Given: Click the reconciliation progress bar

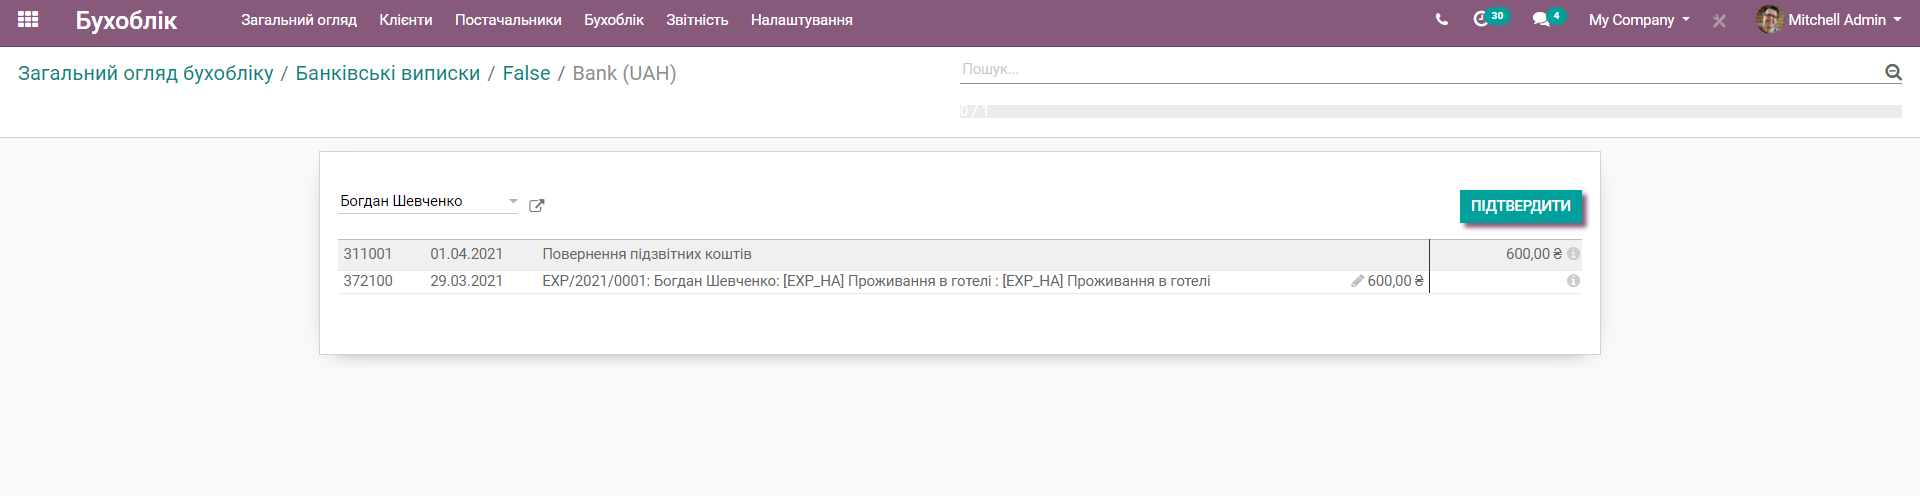Looking at the screenshot, I should [1431, 111].
